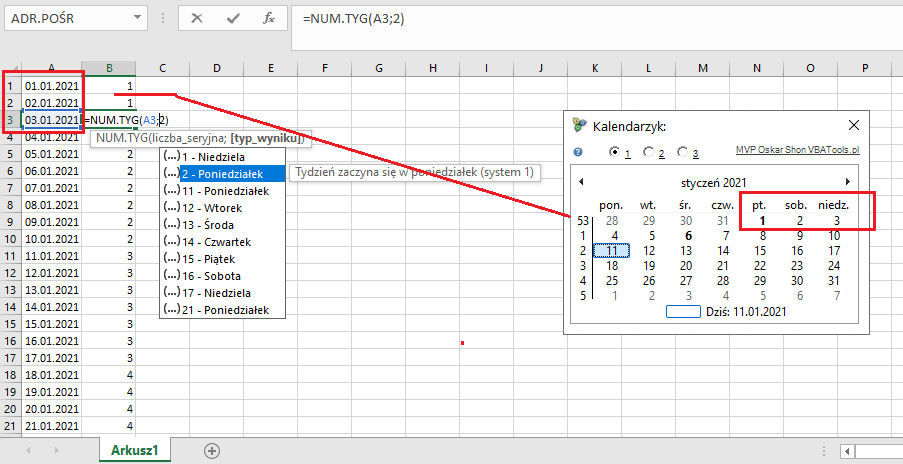This screenshot has height=464, width=903.
Task: Add a new sheet with plus icon
Action: [x=212, y=451]
